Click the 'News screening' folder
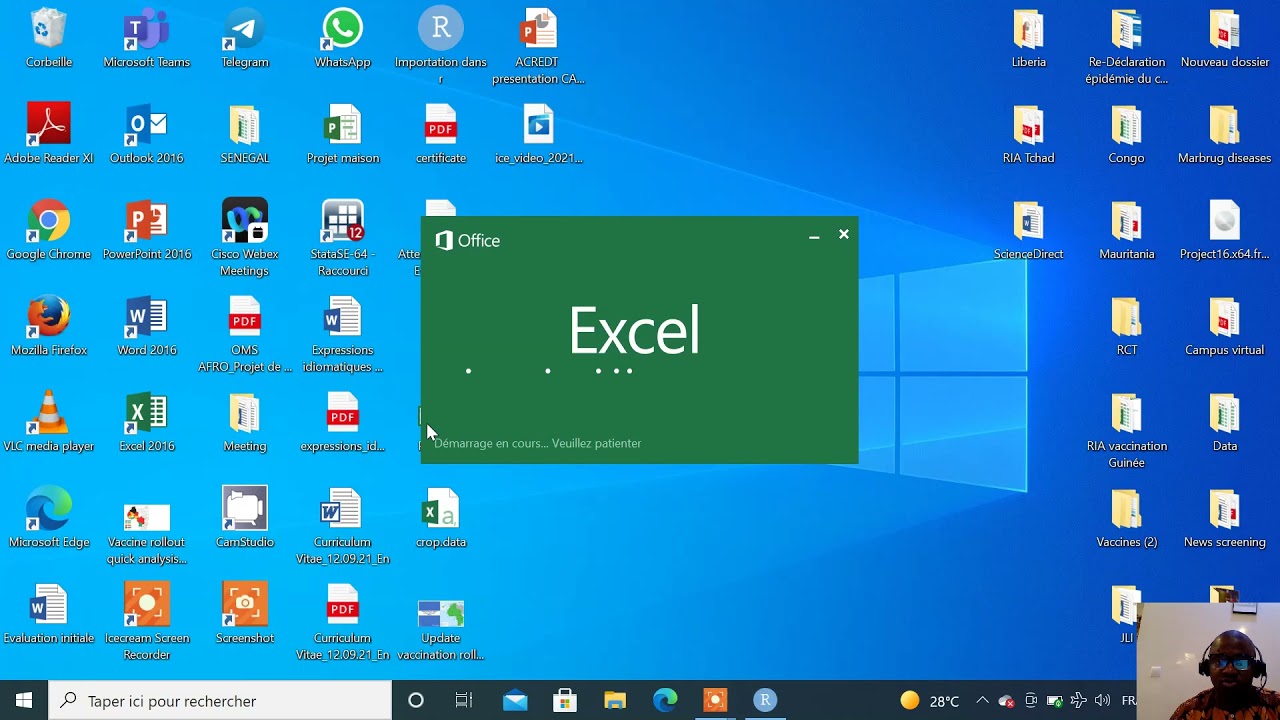 [x=1225, y=518]
